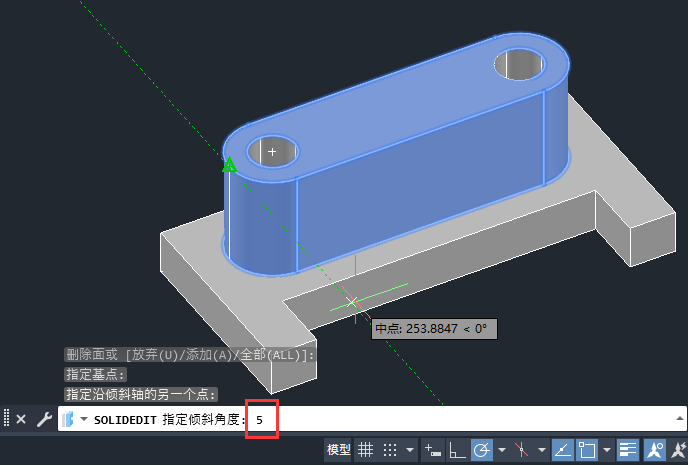
Task: Open polar tracking angle dropdown
Action: click(x=502, y=450)
